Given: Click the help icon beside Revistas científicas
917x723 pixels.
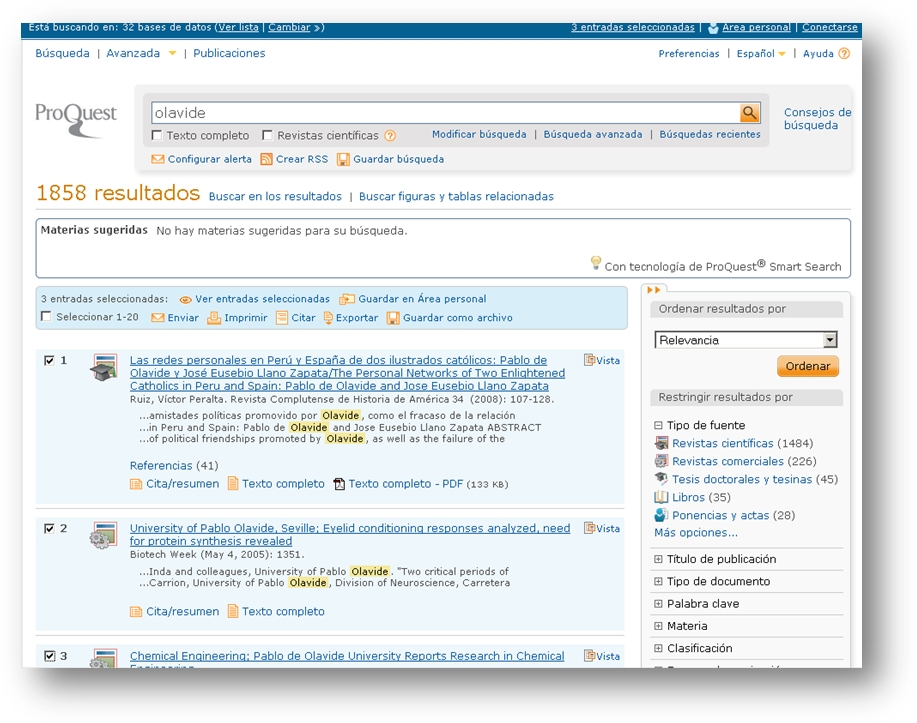Looking at the screenshot, I should pos(390,136).
